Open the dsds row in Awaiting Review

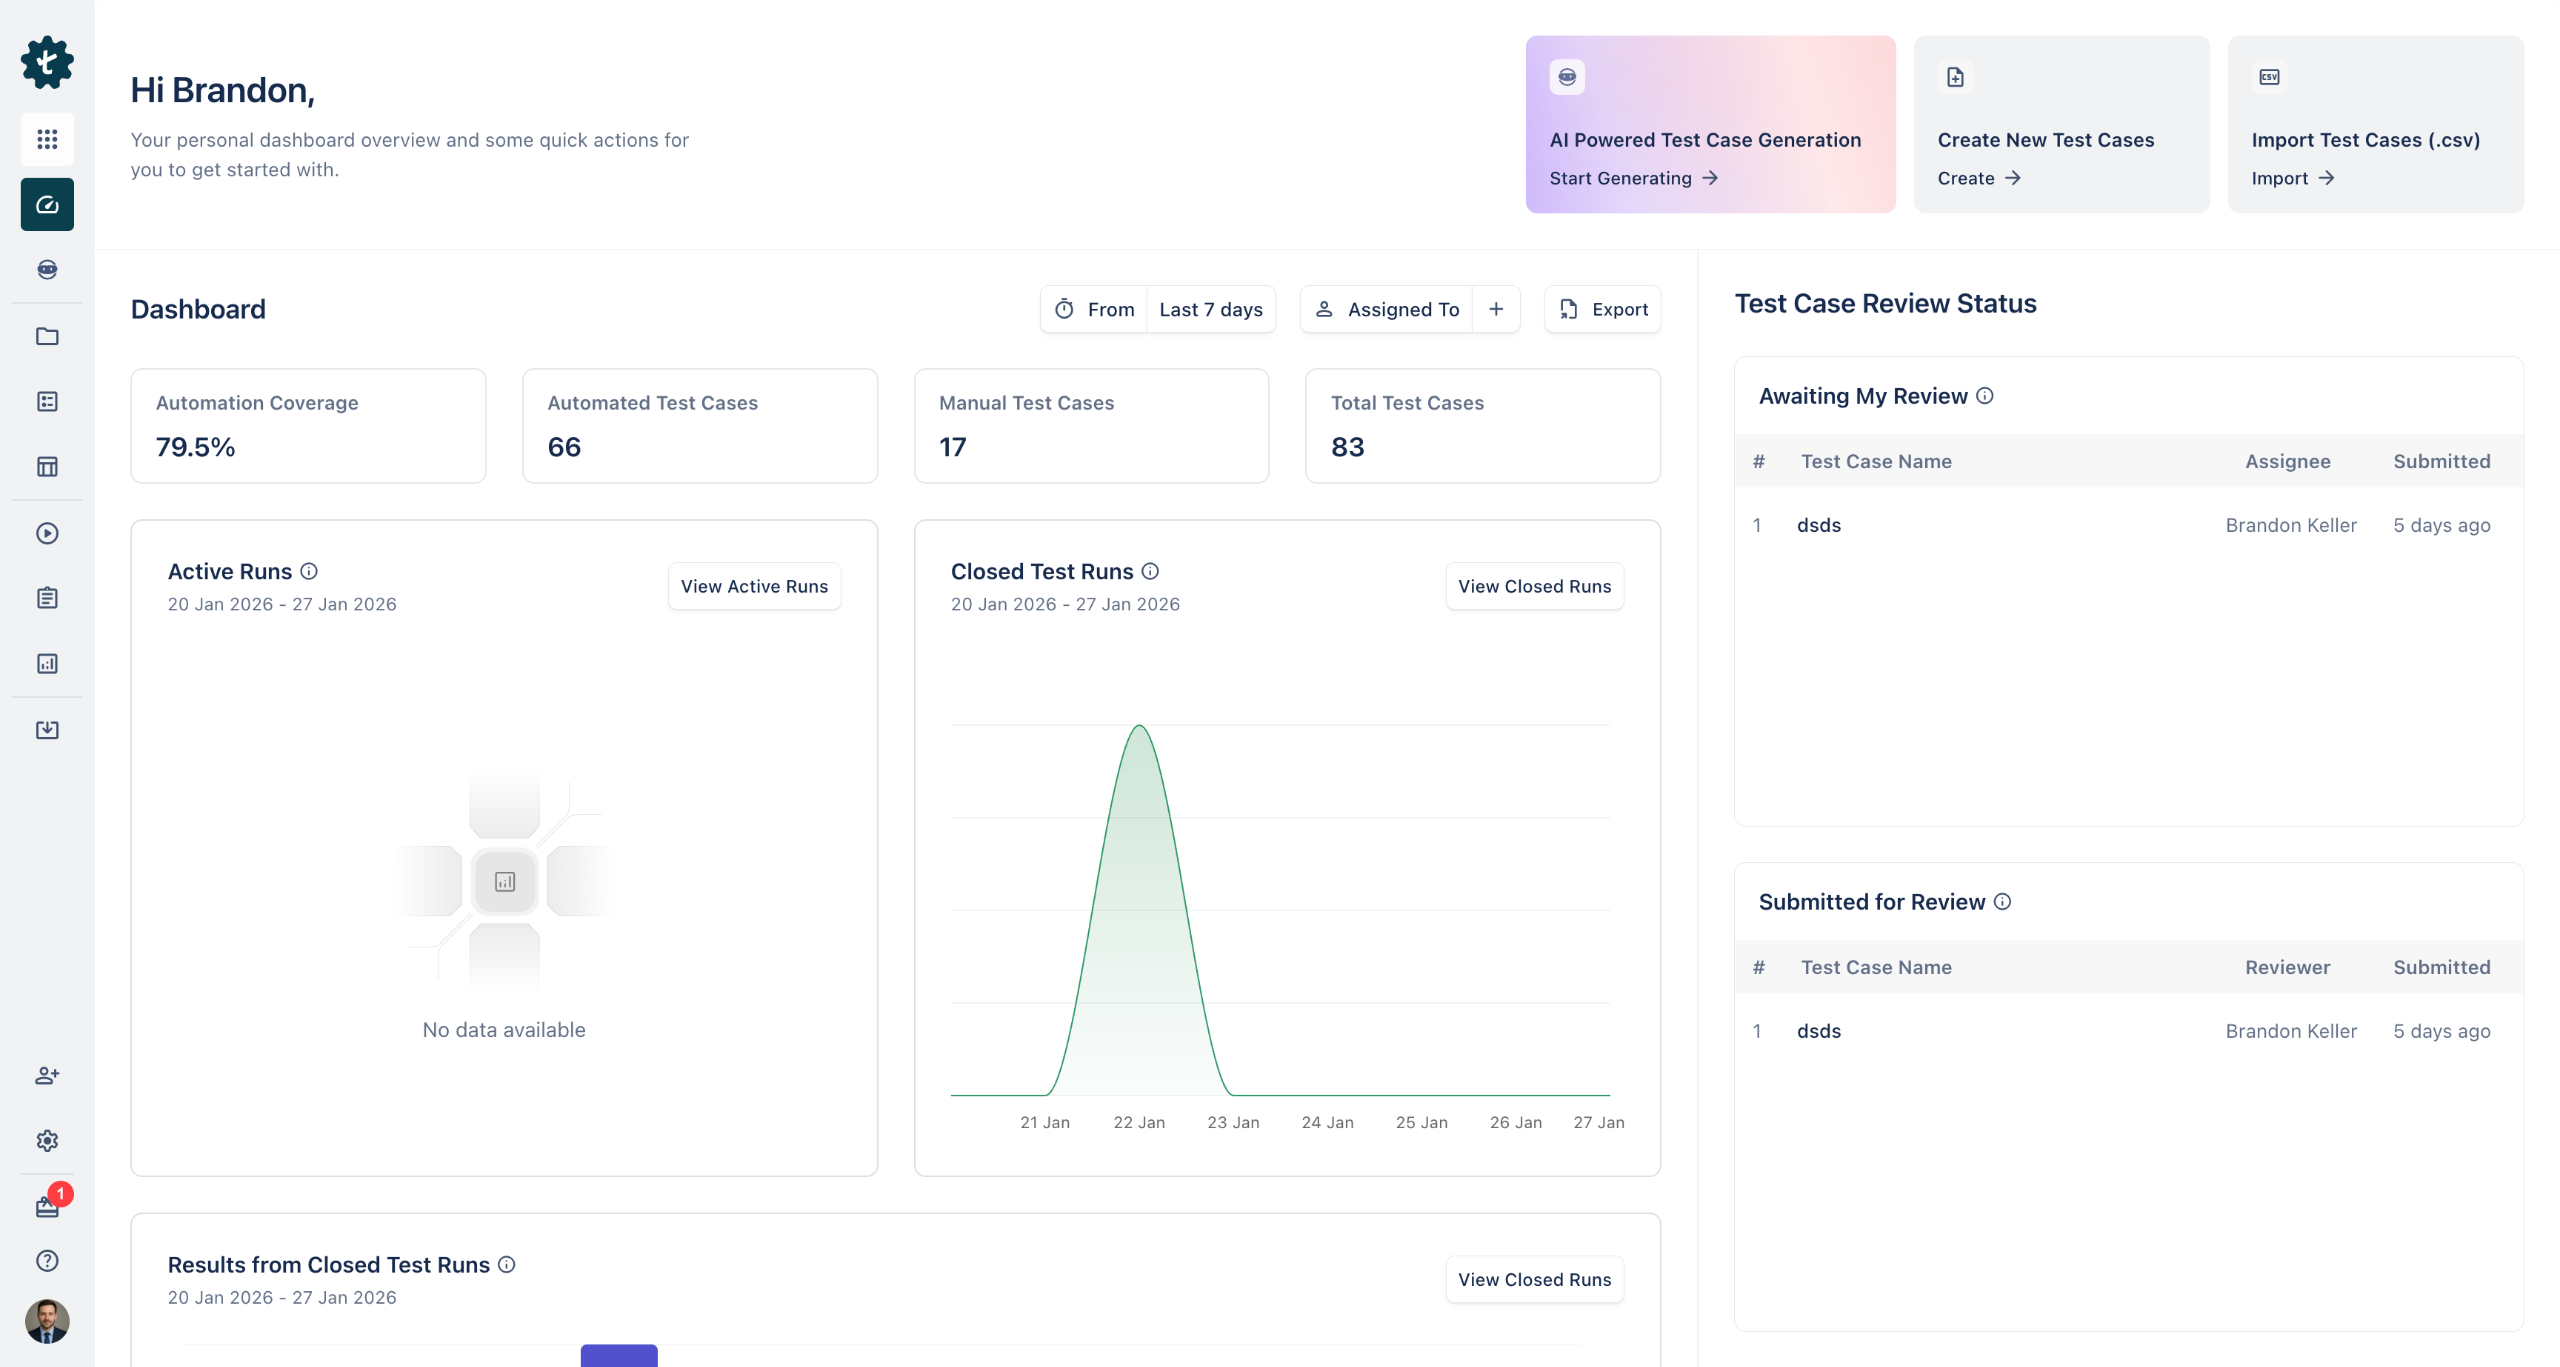[1819, 525]
